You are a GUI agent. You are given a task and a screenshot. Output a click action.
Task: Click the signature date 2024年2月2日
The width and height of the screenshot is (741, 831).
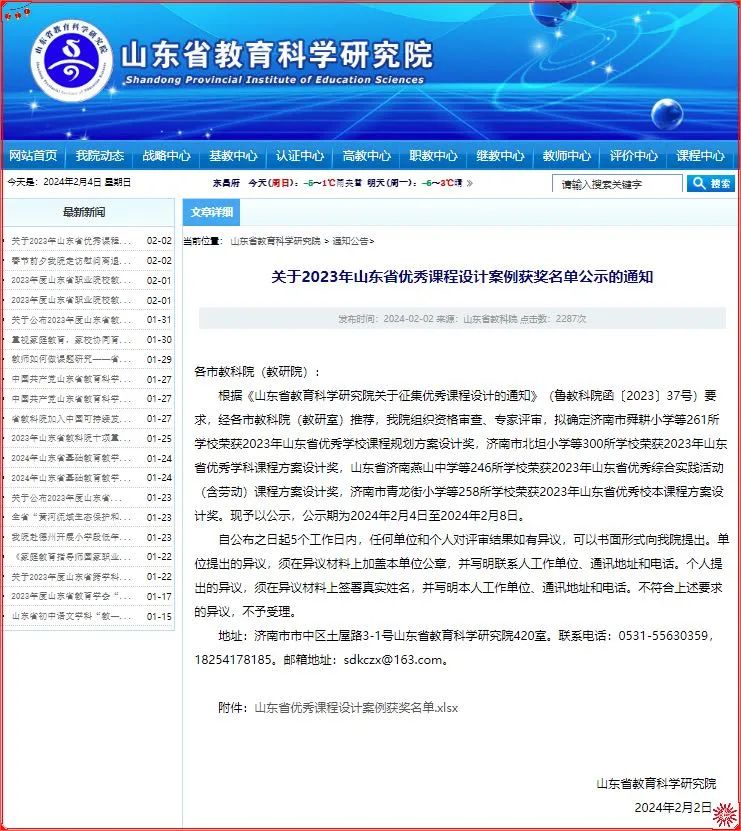point(673,807)
